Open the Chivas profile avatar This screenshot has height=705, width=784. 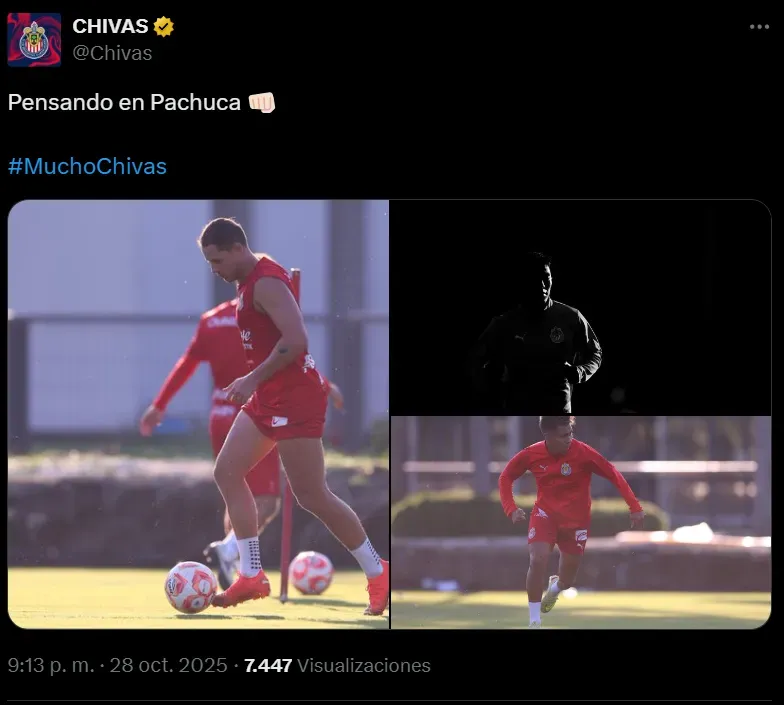click(34, 40)
